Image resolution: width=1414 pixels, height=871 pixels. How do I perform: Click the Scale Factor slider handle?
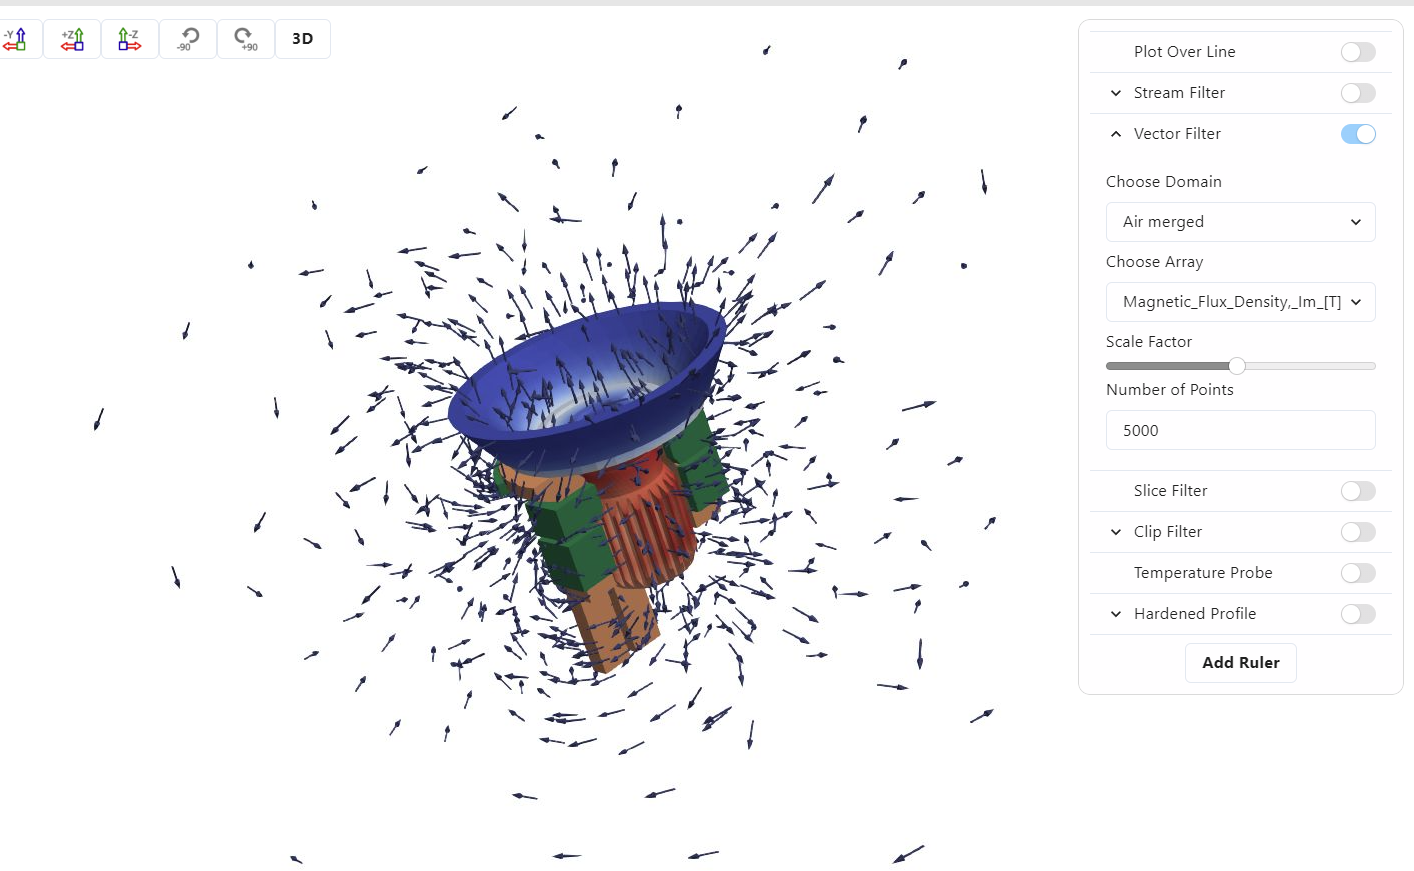(1237, 366)
